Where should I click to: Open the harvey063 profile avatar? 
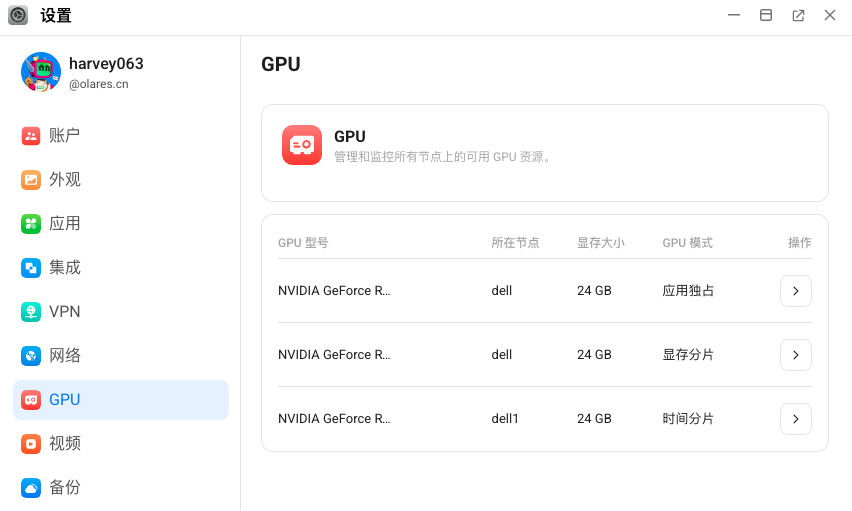click(x=41, y=72)
